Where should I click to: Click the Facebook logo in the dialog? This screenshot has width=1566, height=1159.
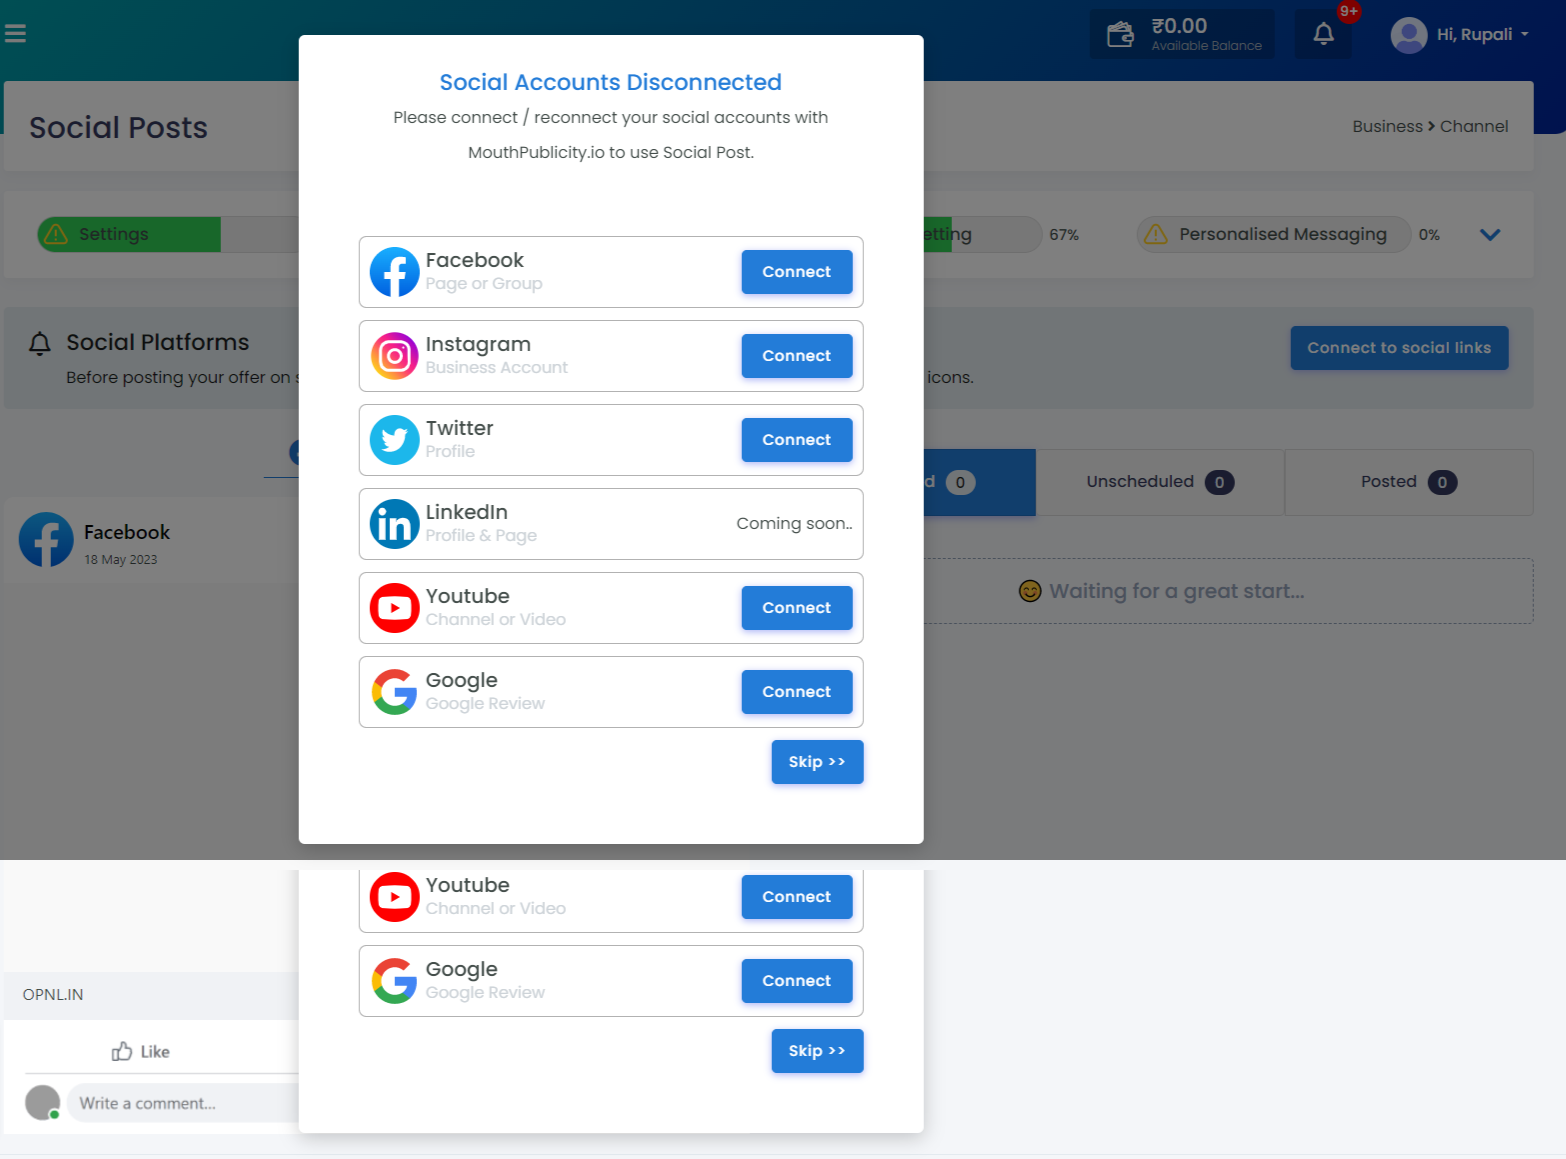coord(395,272)
